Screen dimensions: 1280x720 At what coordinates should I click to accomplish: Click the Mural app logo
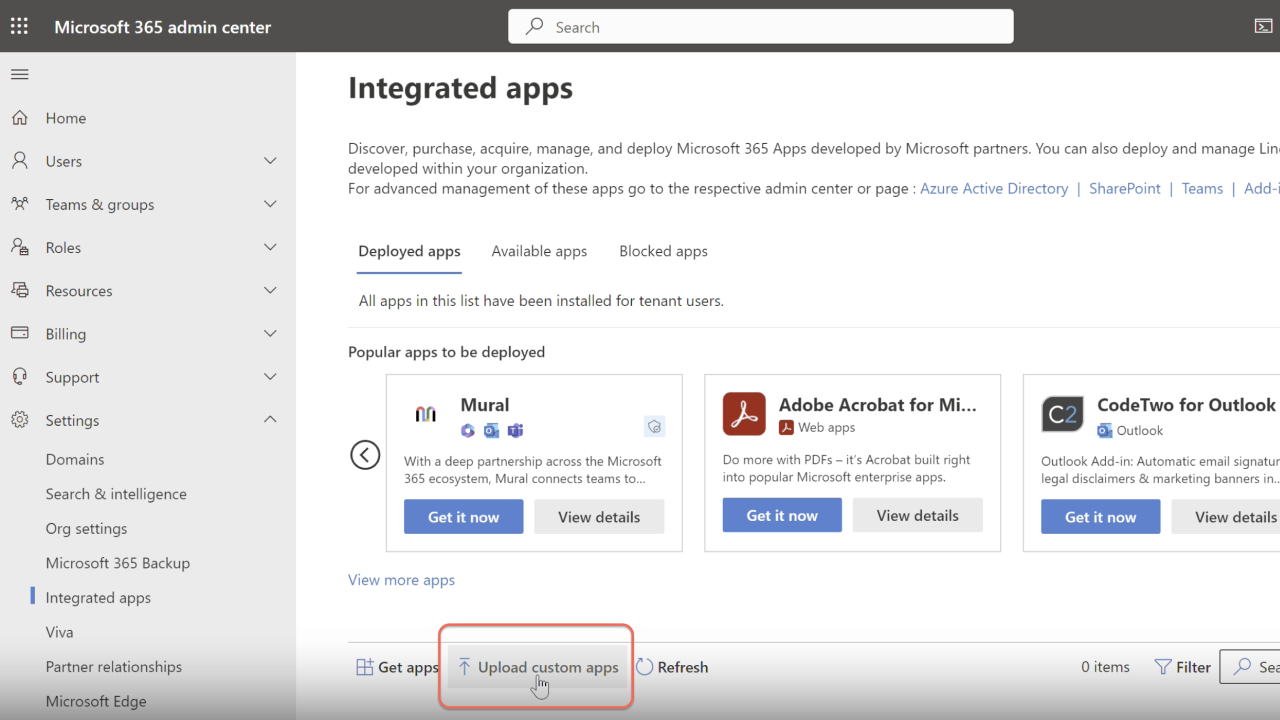point(426,414)
